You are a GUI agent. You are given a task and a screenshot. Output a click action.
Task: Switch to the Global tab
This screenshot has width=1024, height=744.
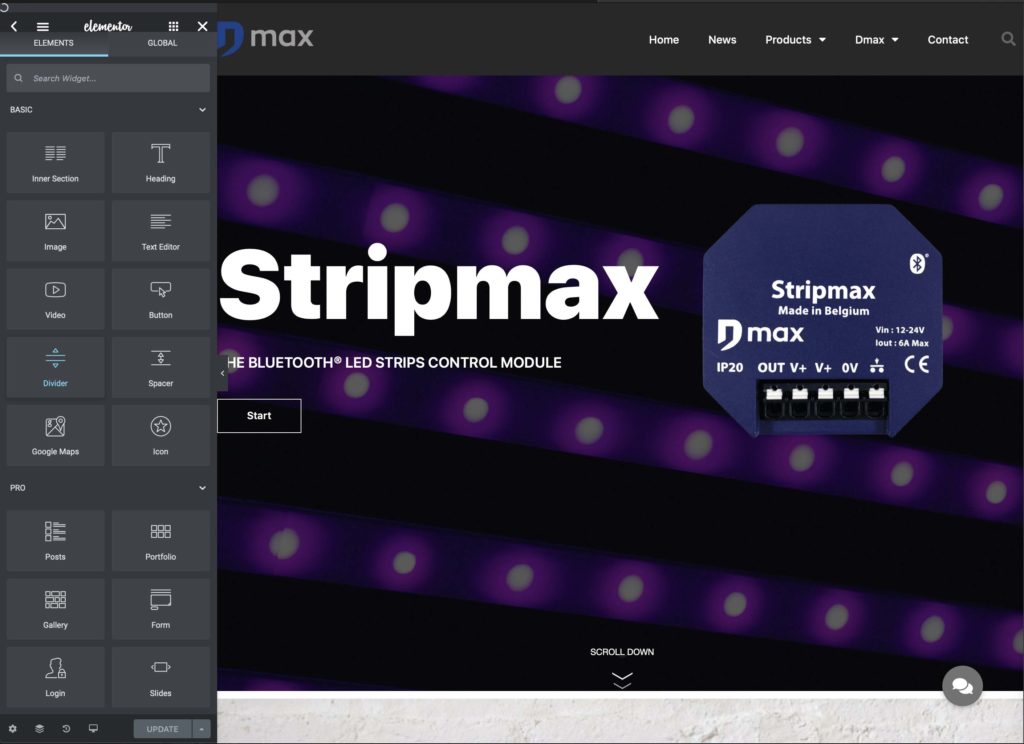(162, 43)
